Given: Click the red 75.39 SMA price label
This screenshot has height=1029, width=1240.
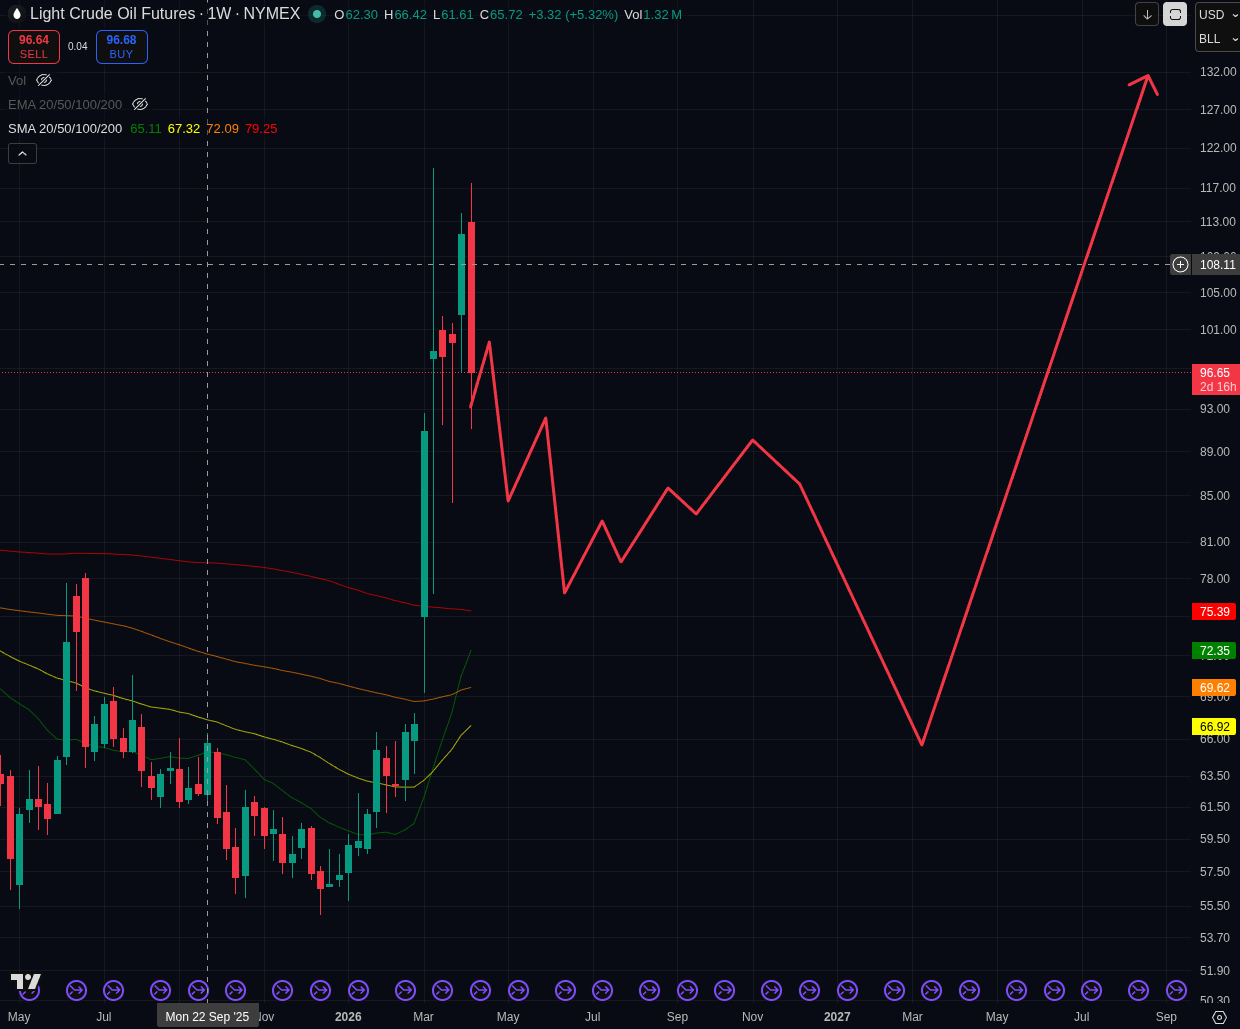Looking at the screenshot, I should pyautogui.click(x=1214, y=612).
